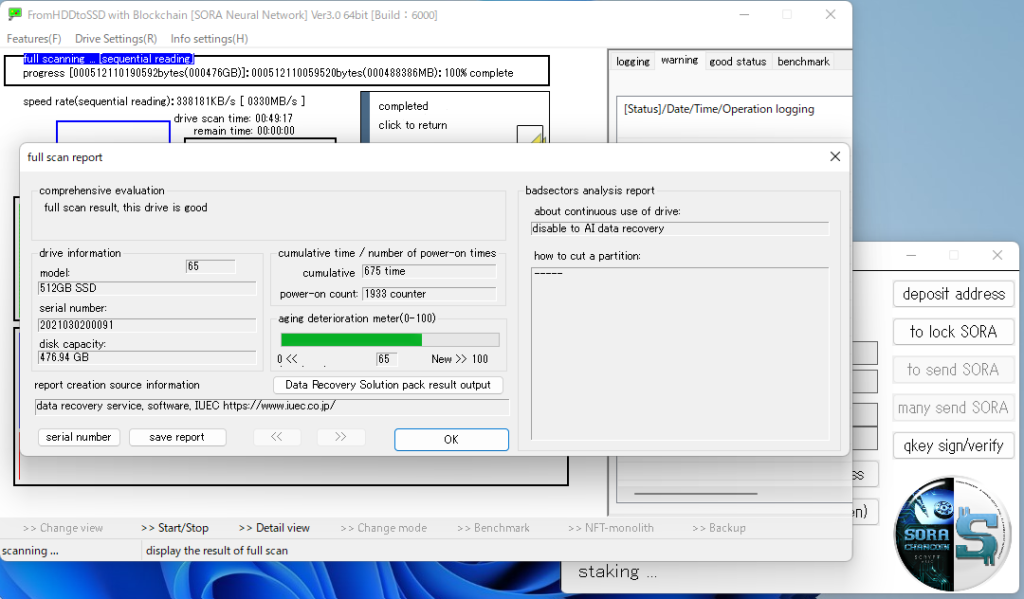Image resolution: width=1024 pixels, height=599 pixels.
Task: Click >> Benchmark in the bottom bar
Action: click(493, 528)
